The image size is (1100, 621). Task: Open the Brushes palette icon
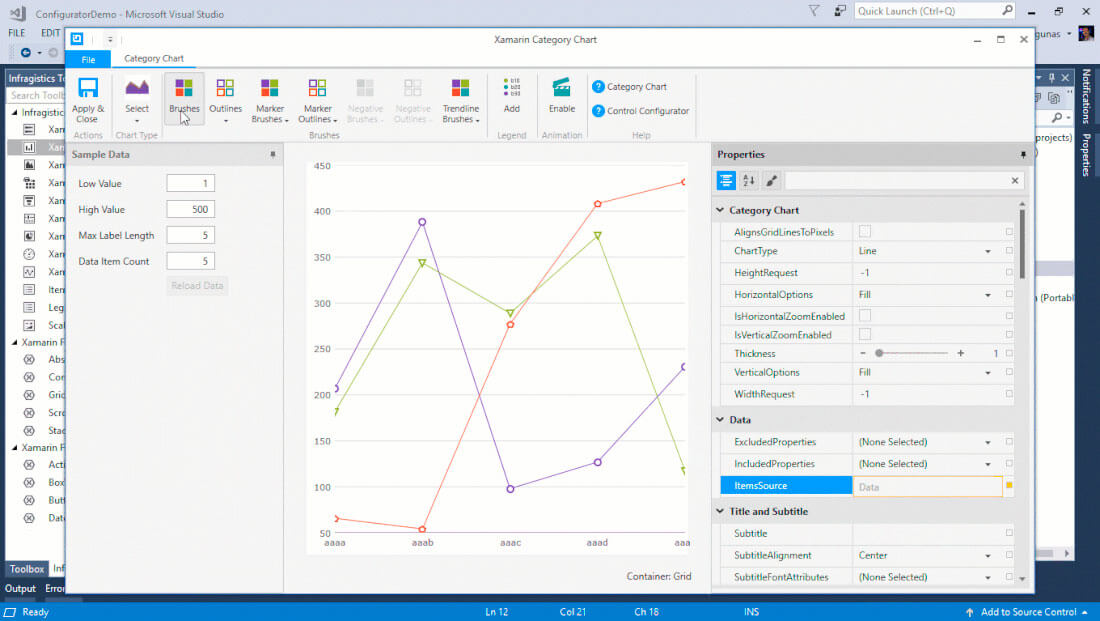tap(184, 87)
